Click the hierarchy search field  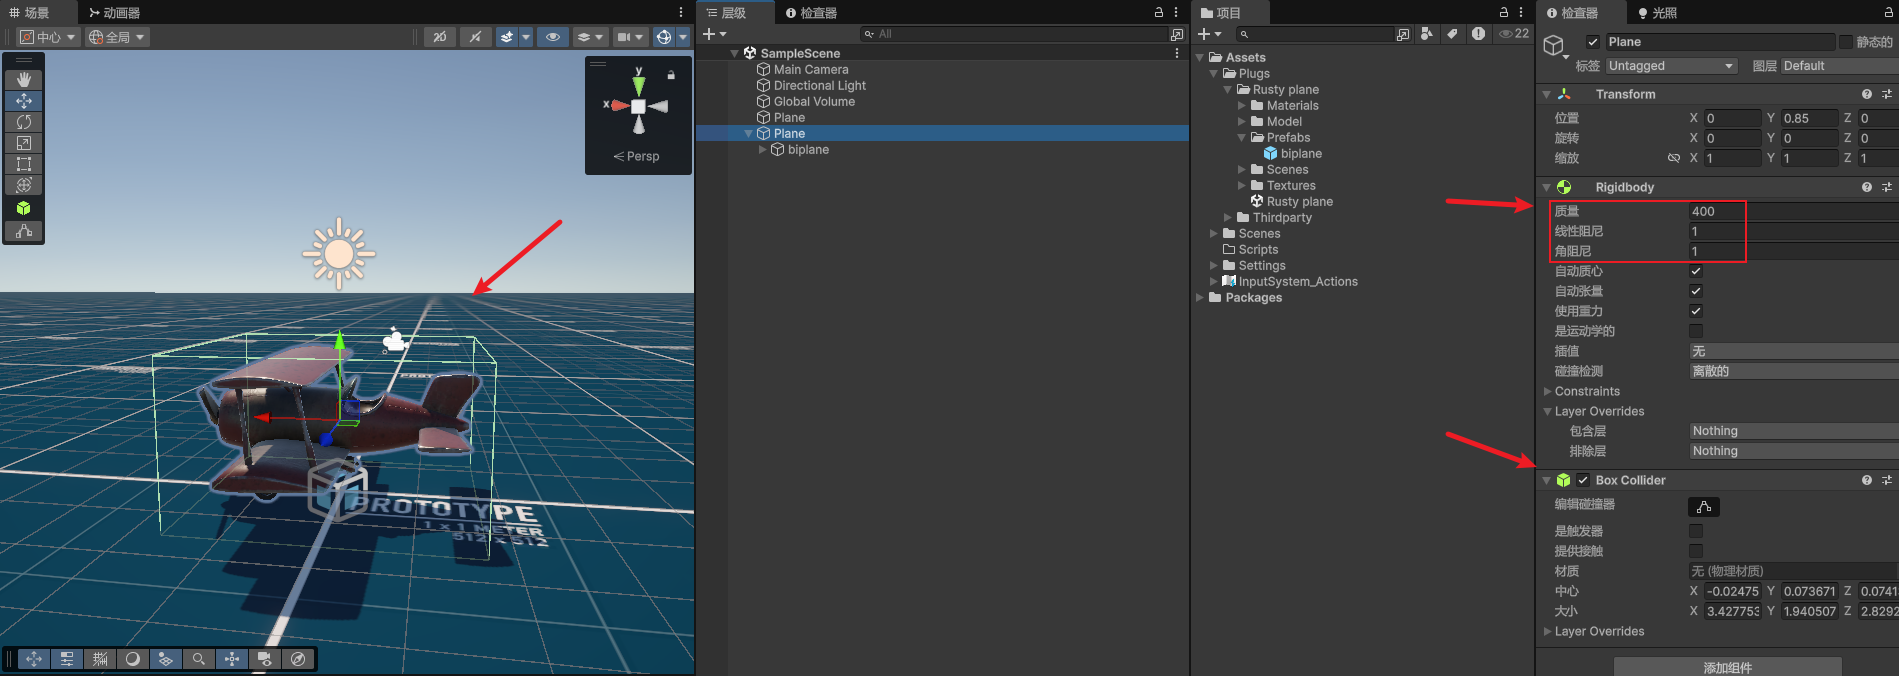point(1015,34)
